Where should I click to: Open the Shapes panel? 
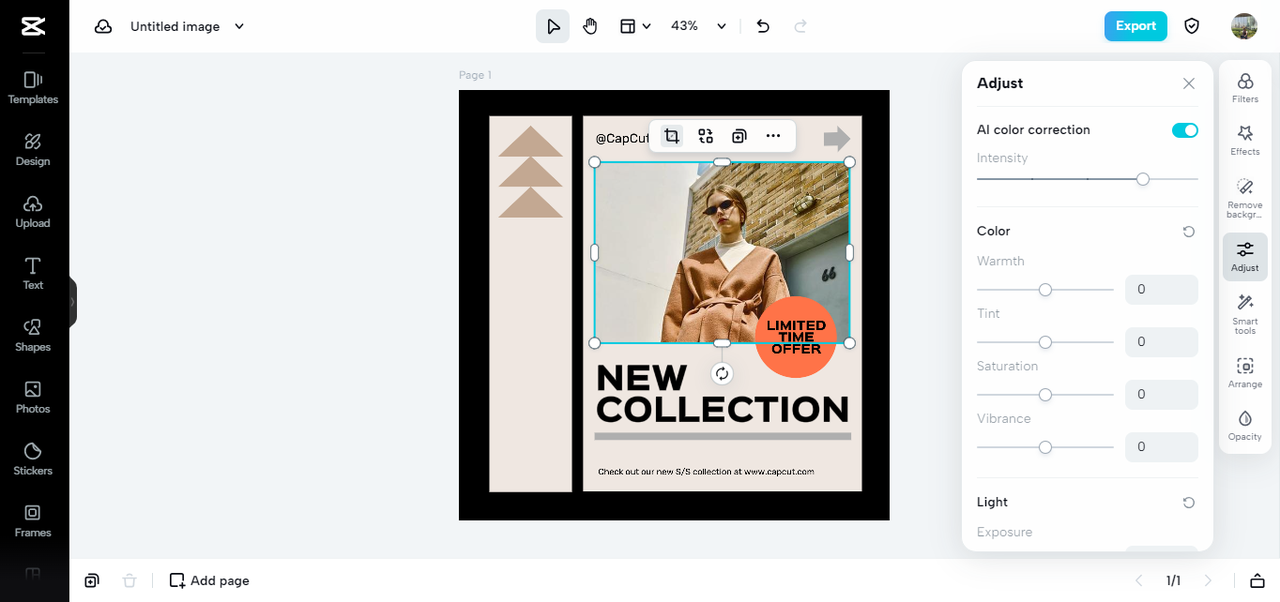pyautogui.click(x=33, y=335)
